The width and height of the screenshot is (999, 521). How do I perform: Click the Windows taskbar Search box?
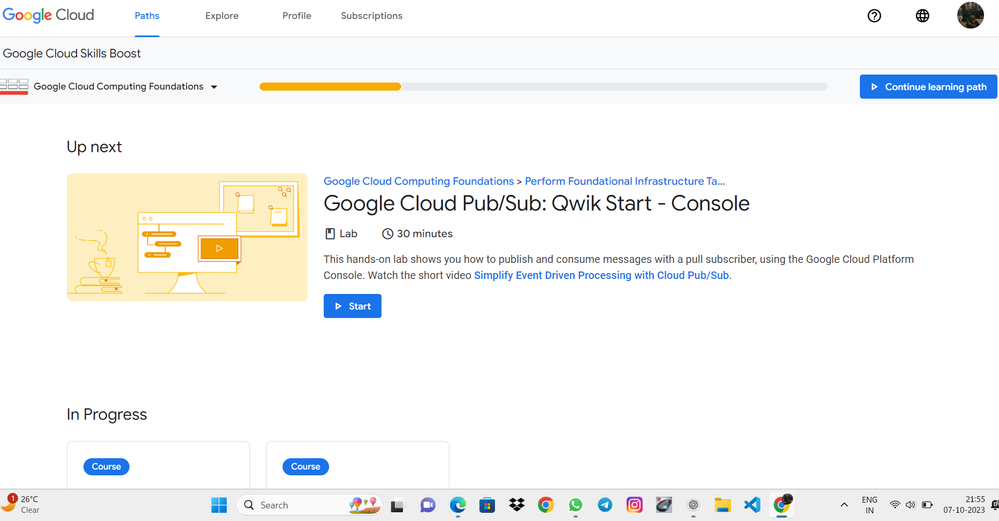[309, 505]
